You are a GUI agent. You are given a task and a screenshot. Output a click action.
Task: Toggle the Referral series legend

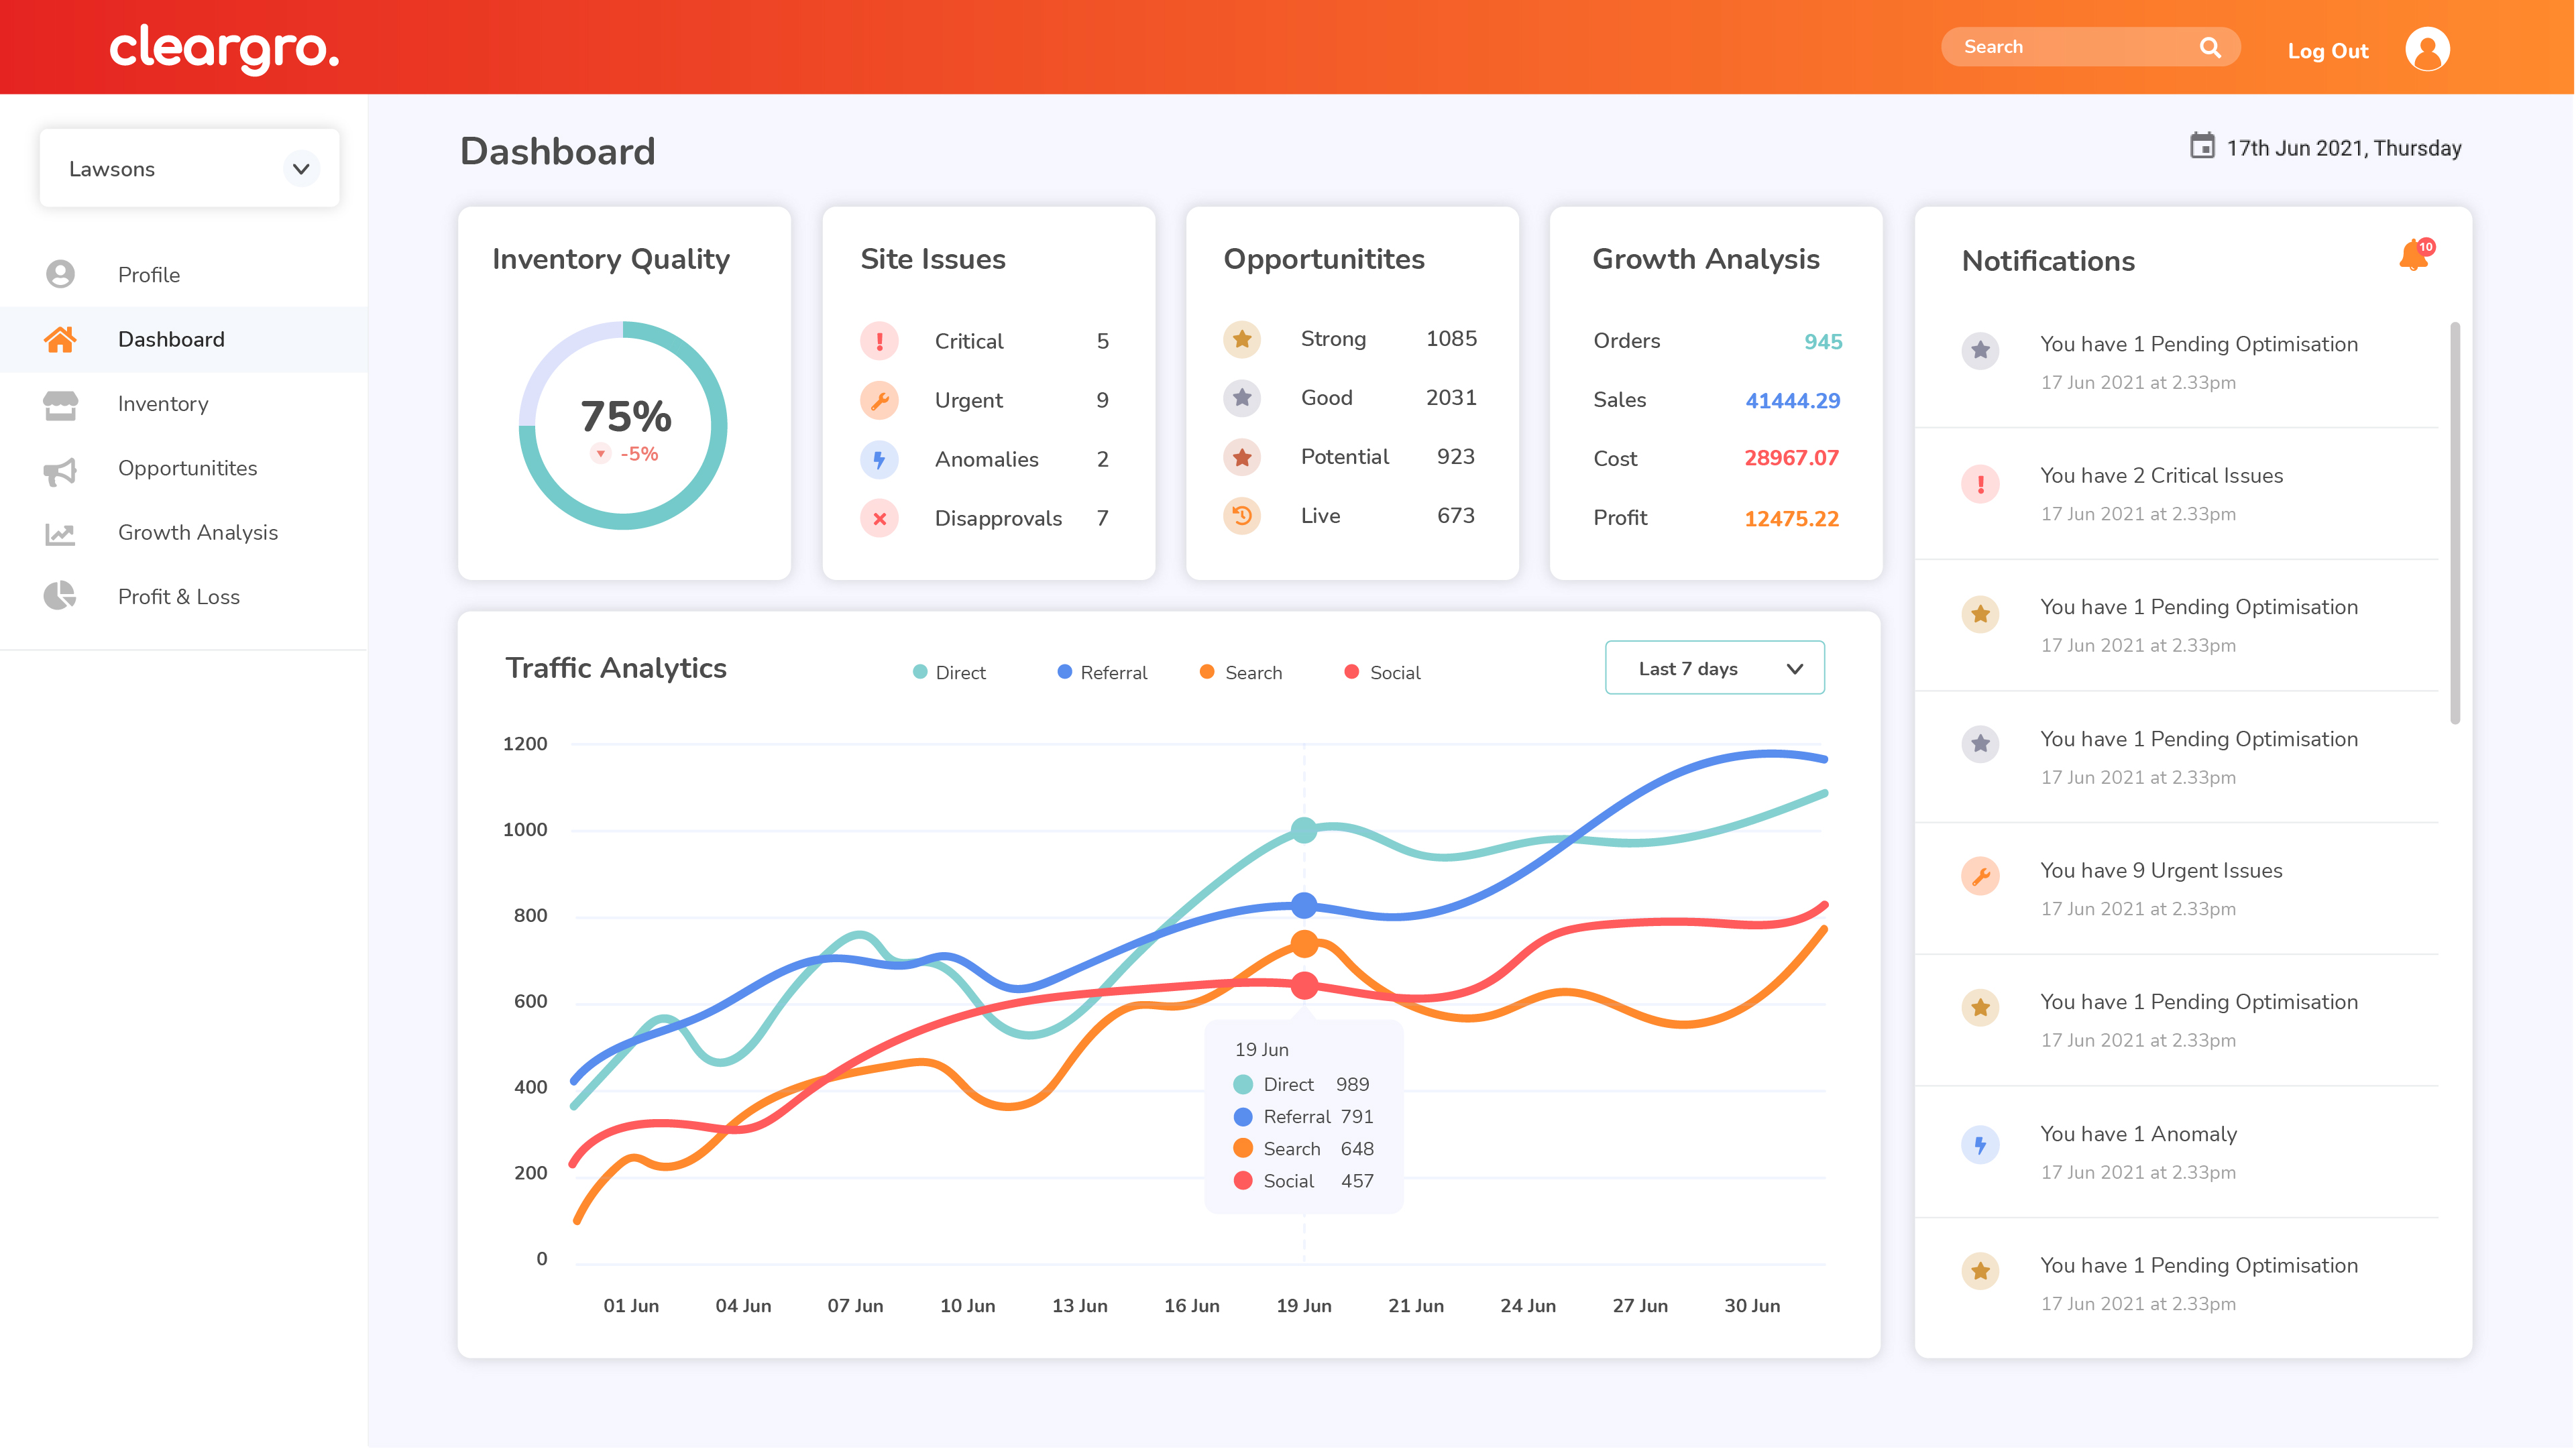[x=1102, y=673]
